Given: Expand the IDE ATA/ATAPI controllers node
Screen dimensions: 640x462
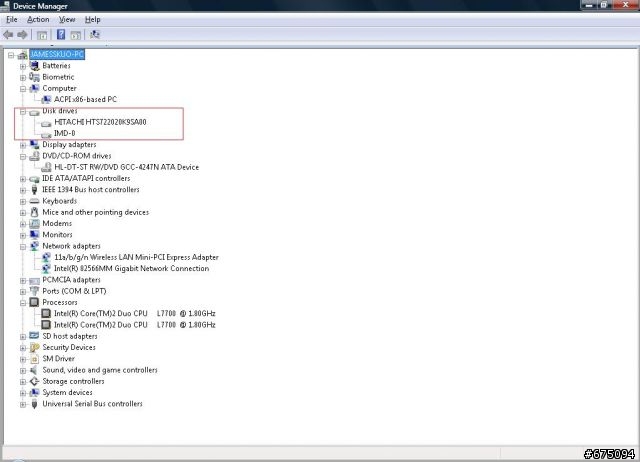Looking at the screenshot, I should 23,179.
